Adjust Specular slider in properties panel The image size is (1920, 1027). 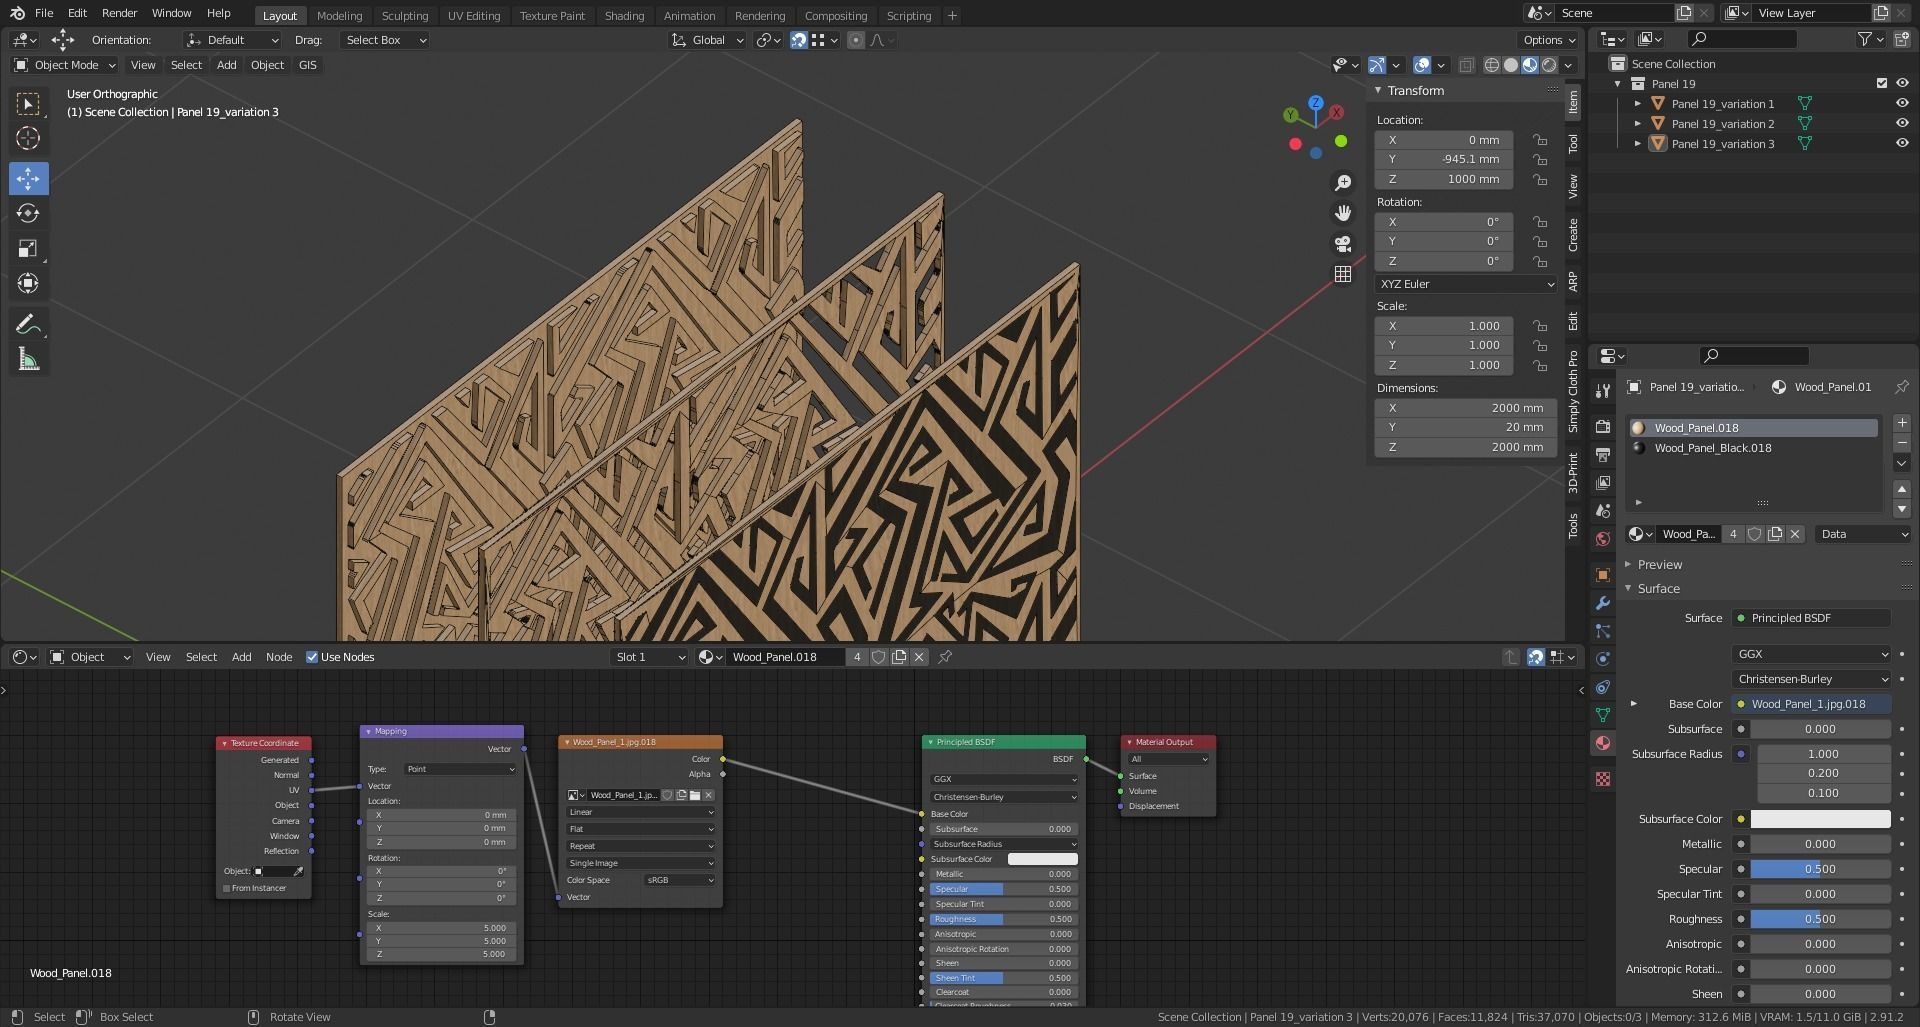click(1820, 869)
